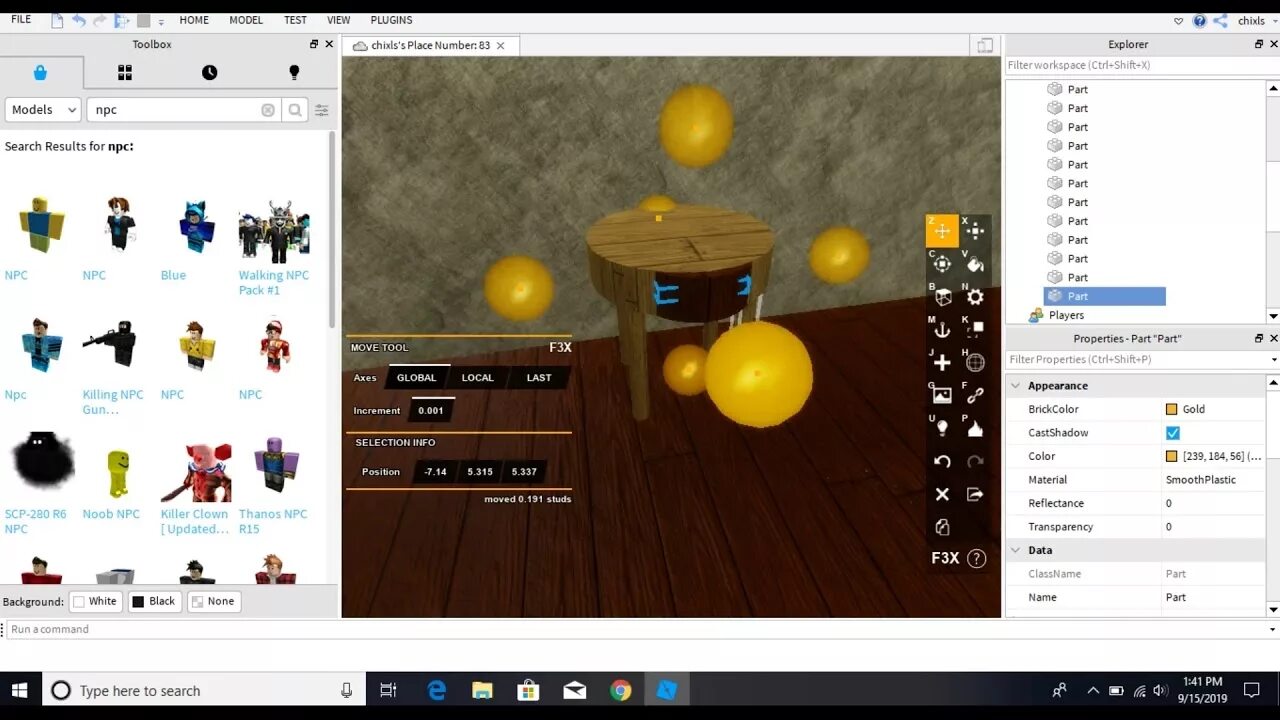Open Toolbox Inventory grid tab
This screenshot has height=720, width=1280.
point(125,72)
